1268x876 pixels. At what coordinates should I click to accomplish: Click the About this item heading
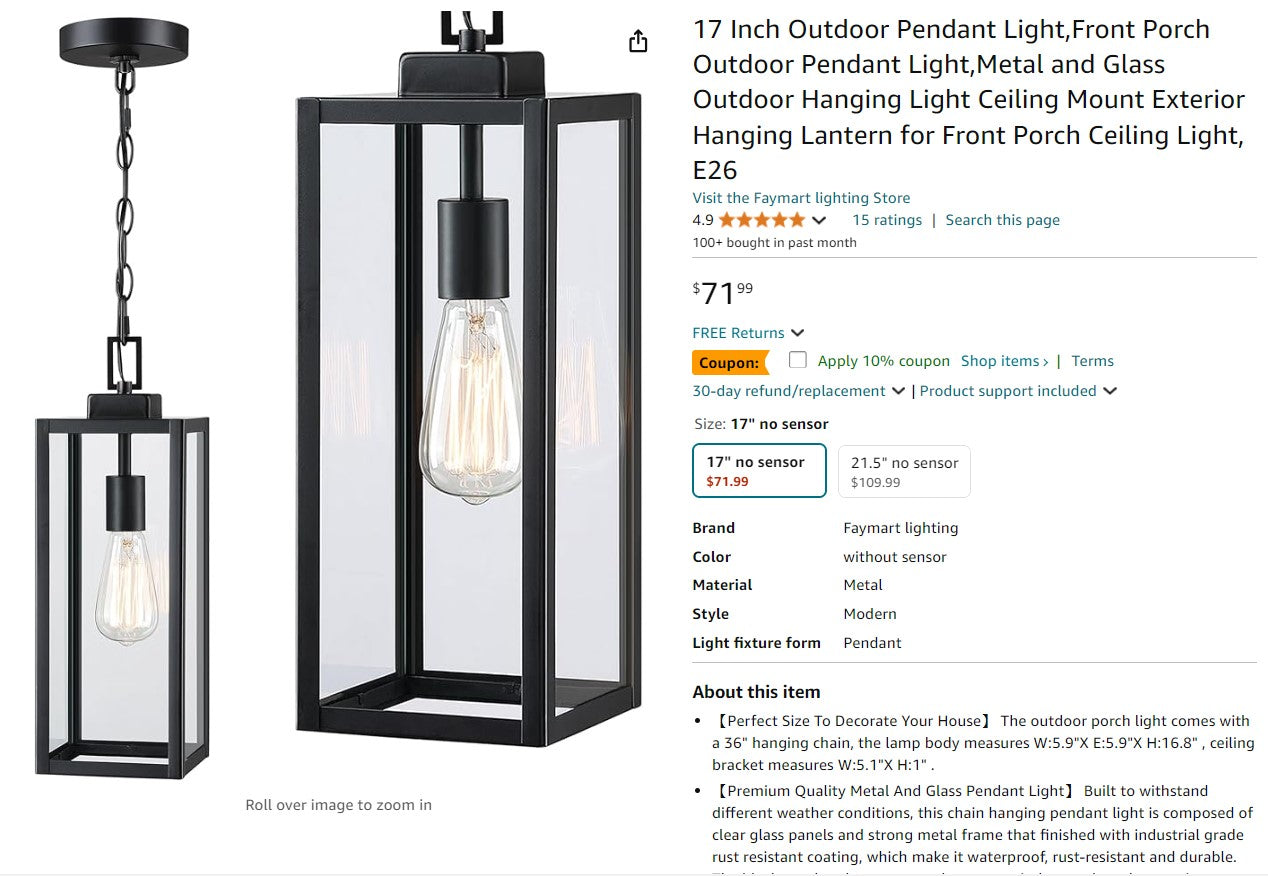tap(755, 691)
